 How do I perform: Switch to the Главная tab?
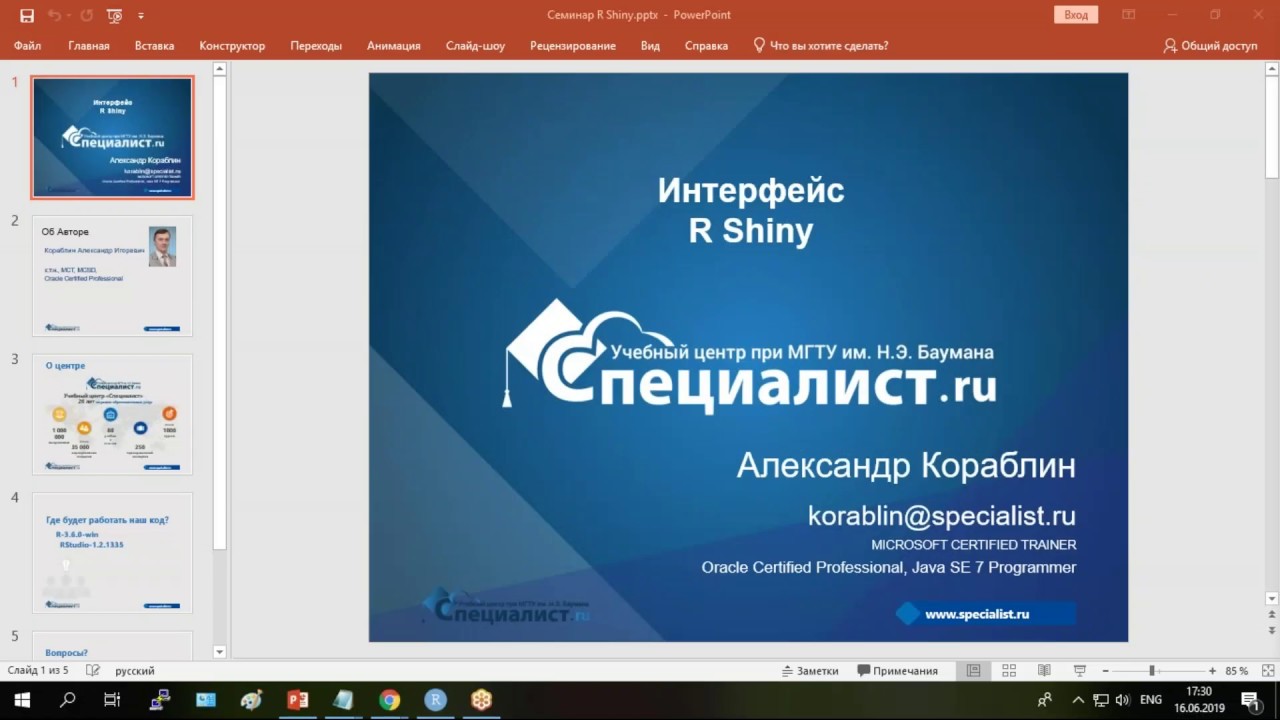pyautogui.click(x=89, y=46)
